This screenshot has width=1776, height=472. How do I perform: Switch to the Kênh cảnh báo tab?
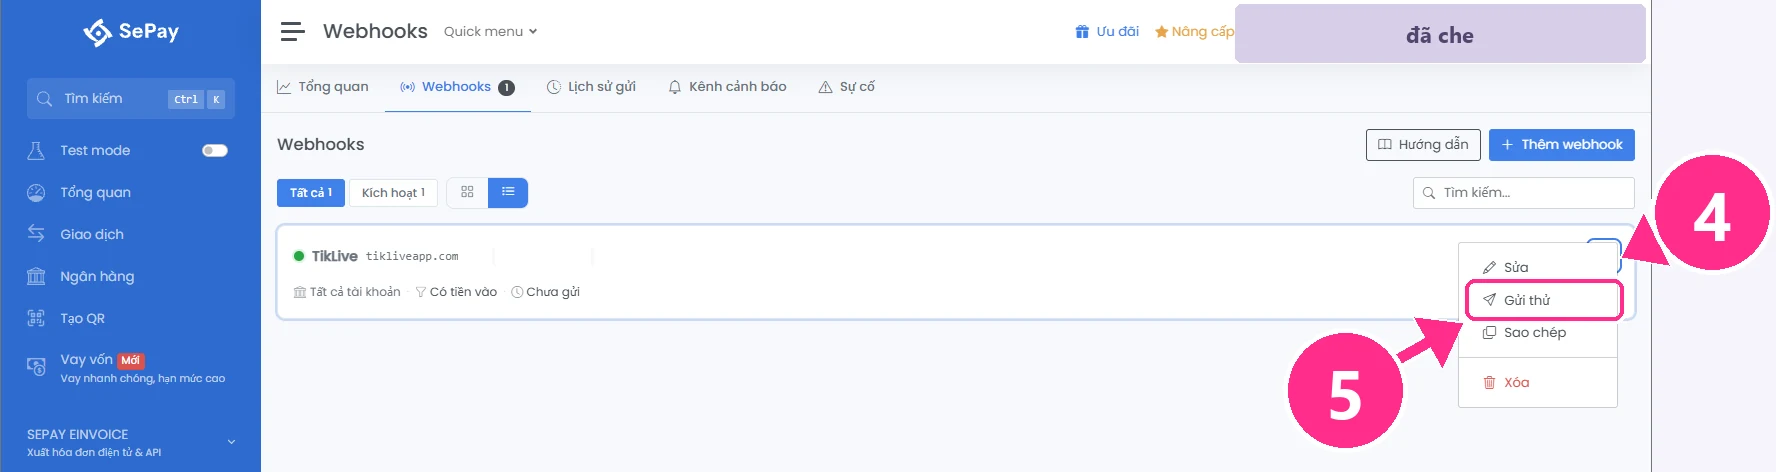coord(728,87)
